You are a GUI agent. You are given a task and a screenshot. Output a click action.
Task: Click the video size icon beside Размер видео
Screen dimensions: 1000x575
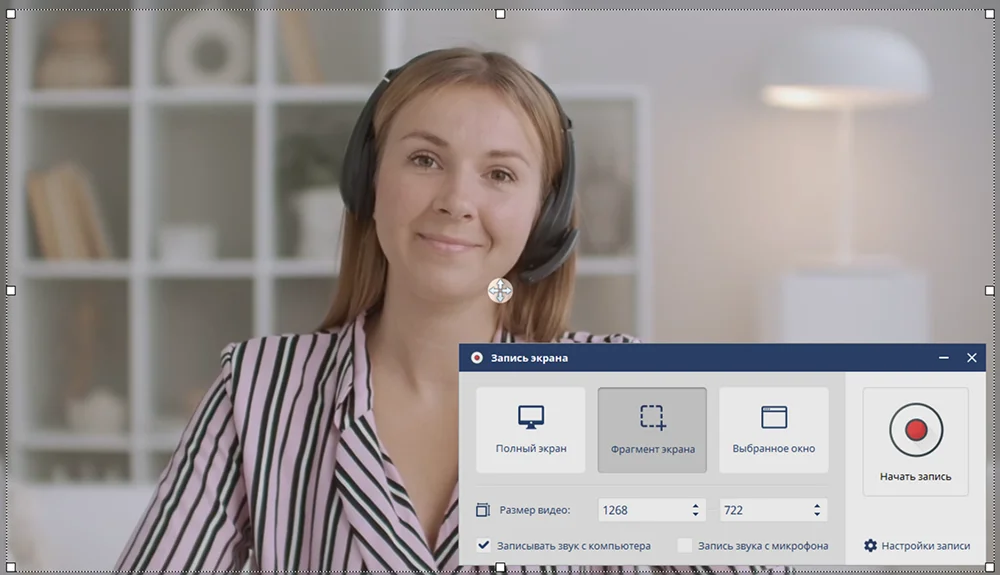click(x=483, y=510)
